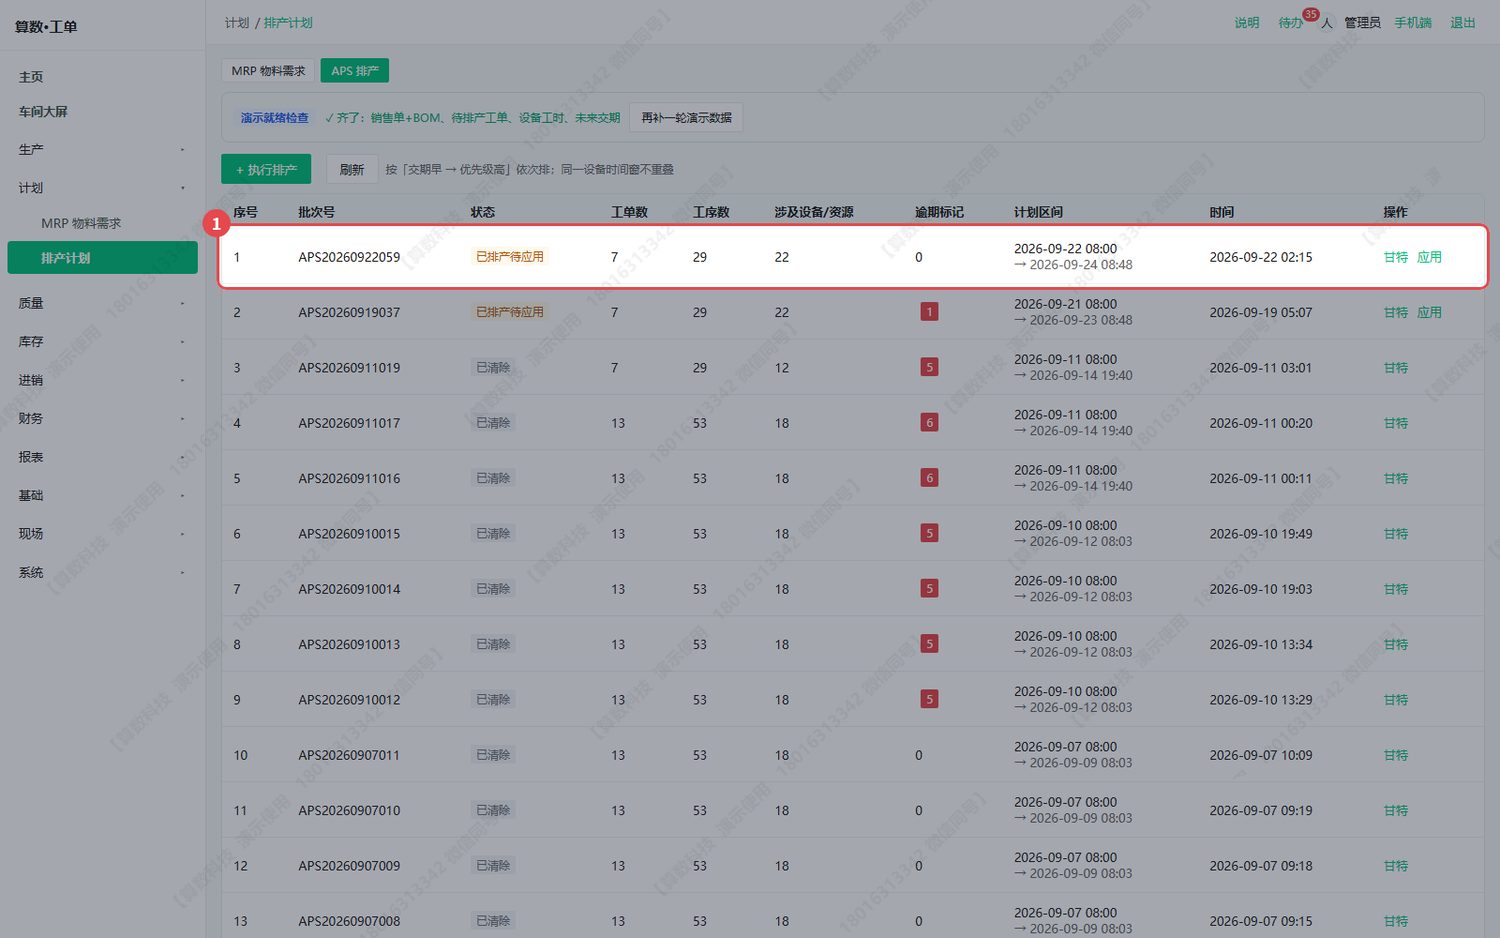Viewport: 1500px width, 938px height.
Task: Click 退出 to log out
Action: coord(1462,23)
